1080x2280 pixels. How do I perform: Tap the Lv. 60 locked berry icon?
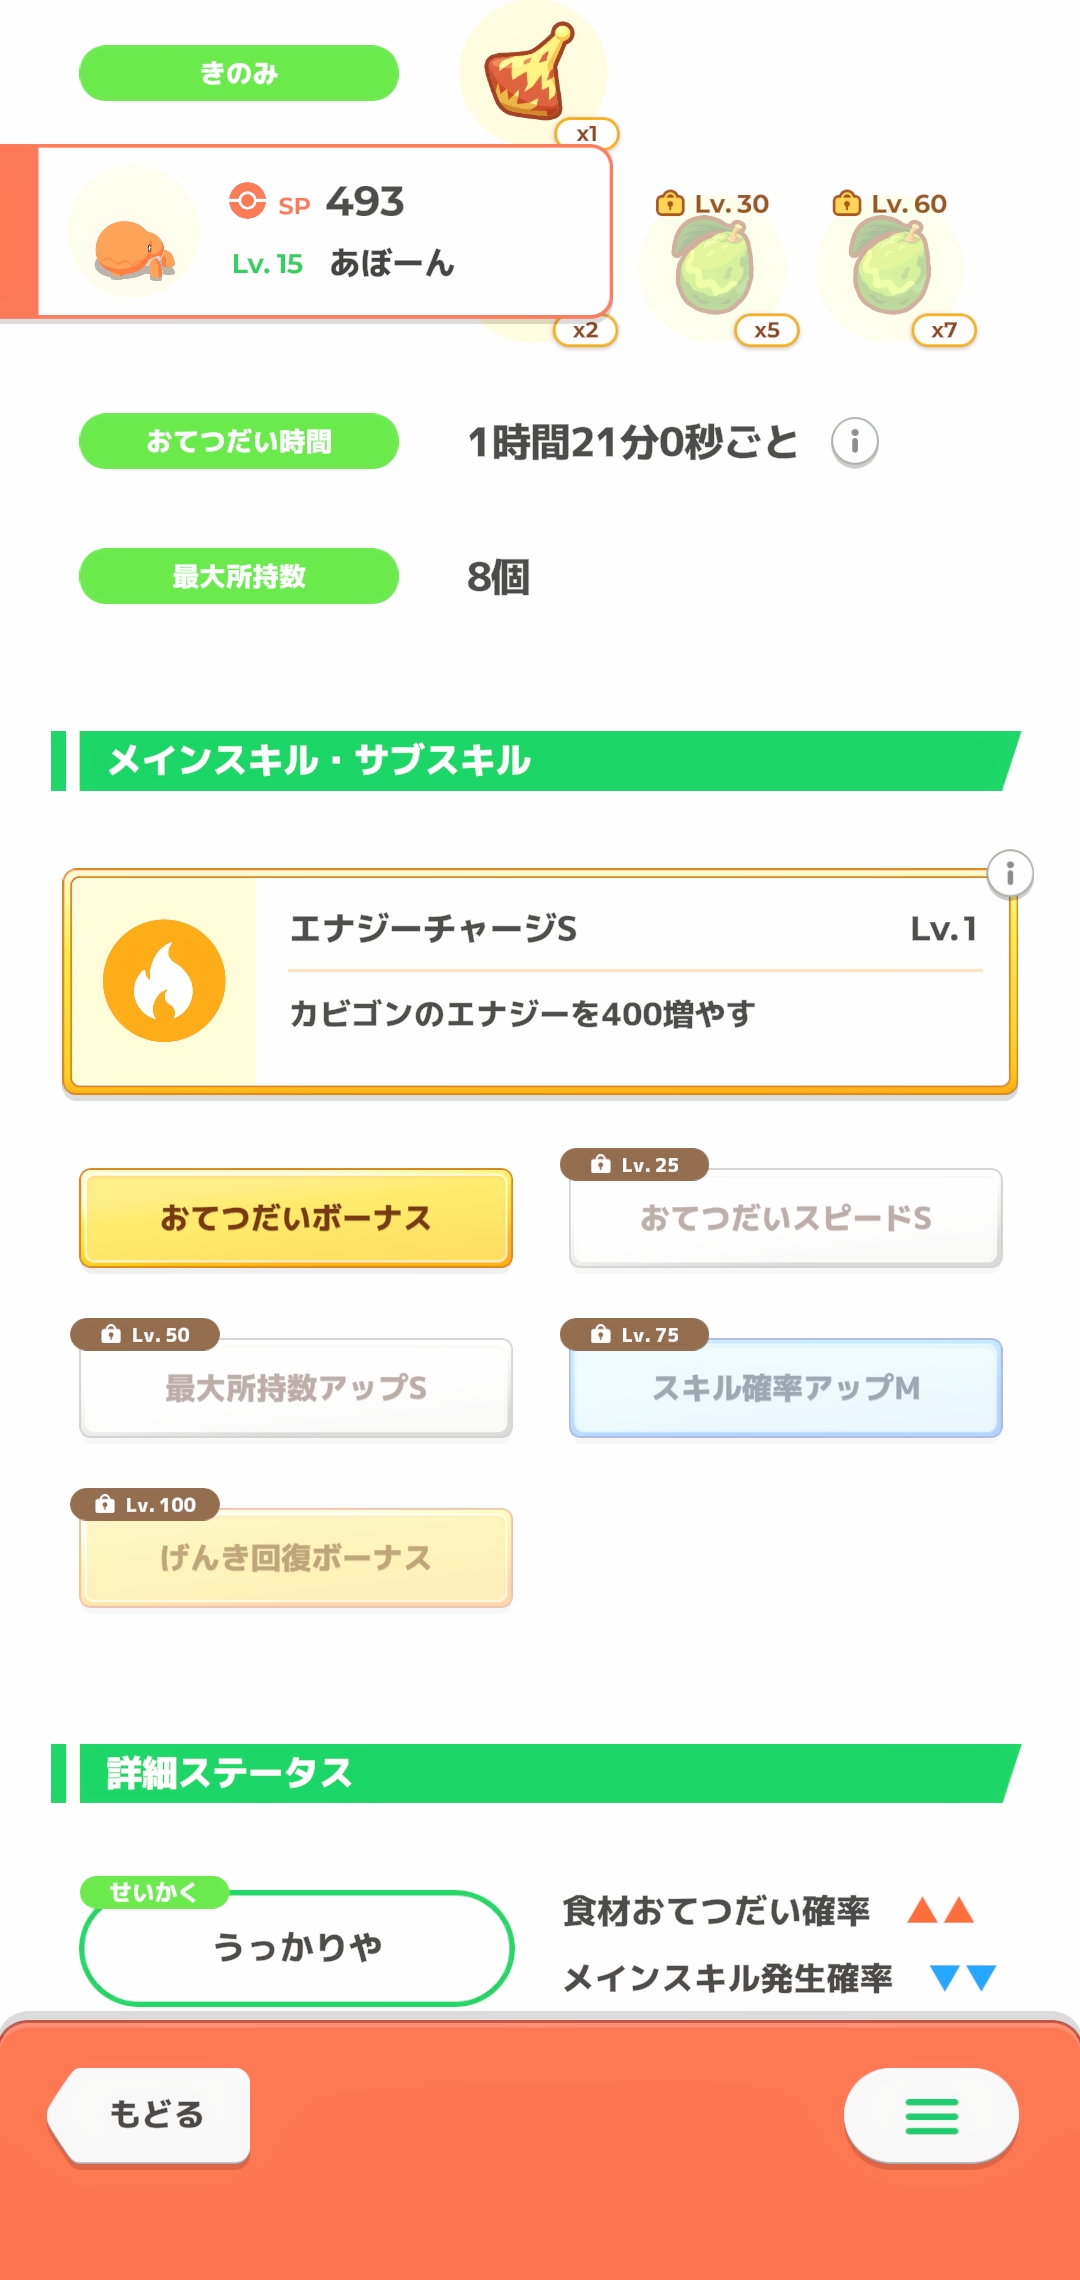(x=890, y=268)
